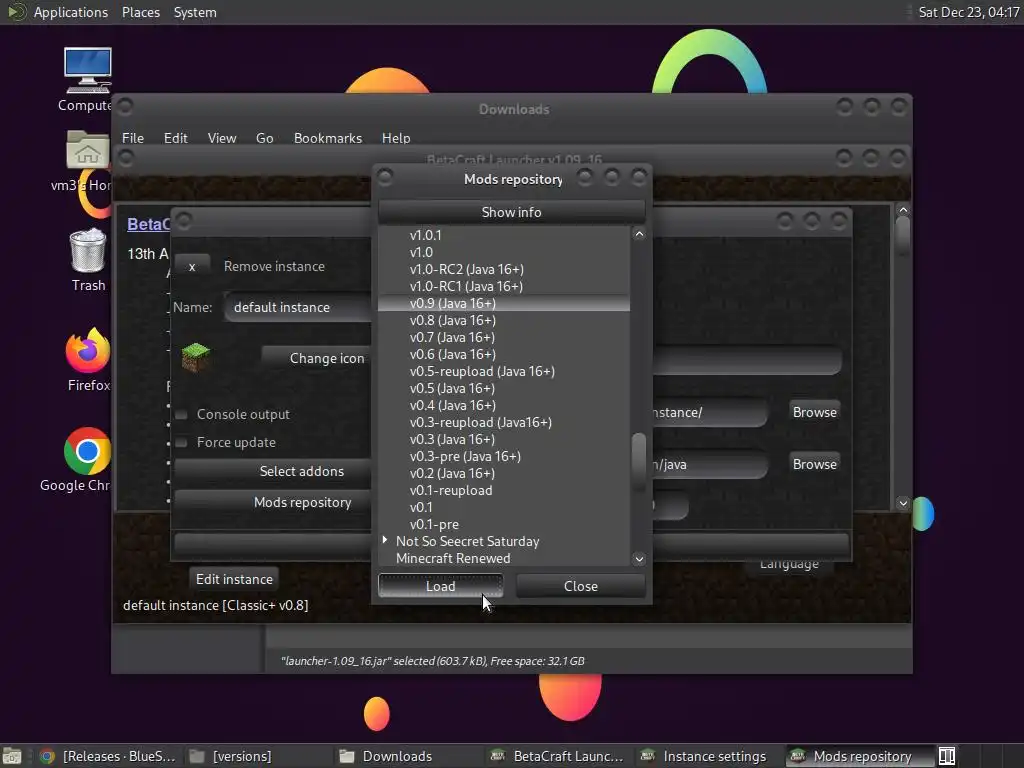Open View menu in Downloads window

tap(221, 138)
